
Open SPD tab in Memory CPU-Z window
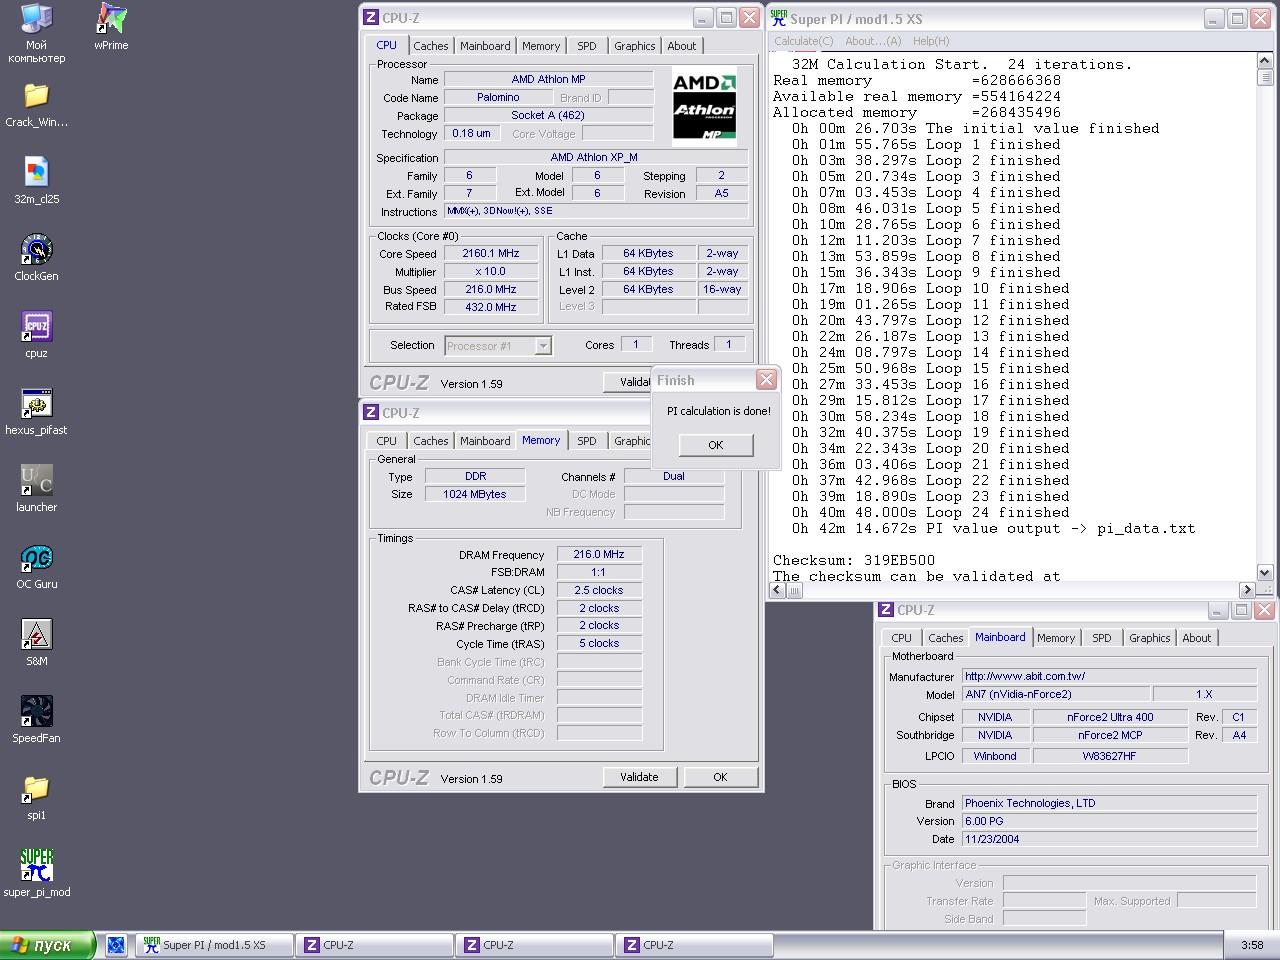(x=587, y=441)
